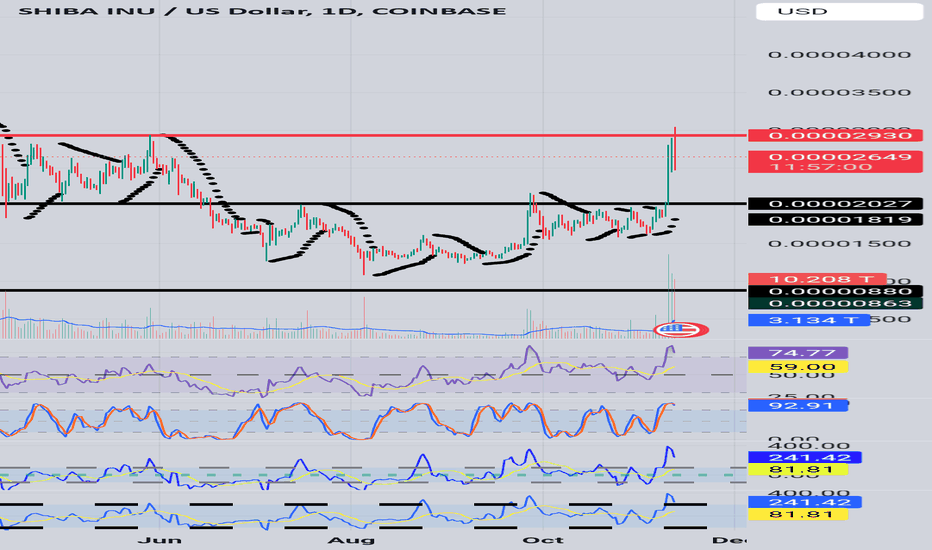Click the stochastic value 92.91 label
This screenshot has width=932, height=550.
(798, 406)
